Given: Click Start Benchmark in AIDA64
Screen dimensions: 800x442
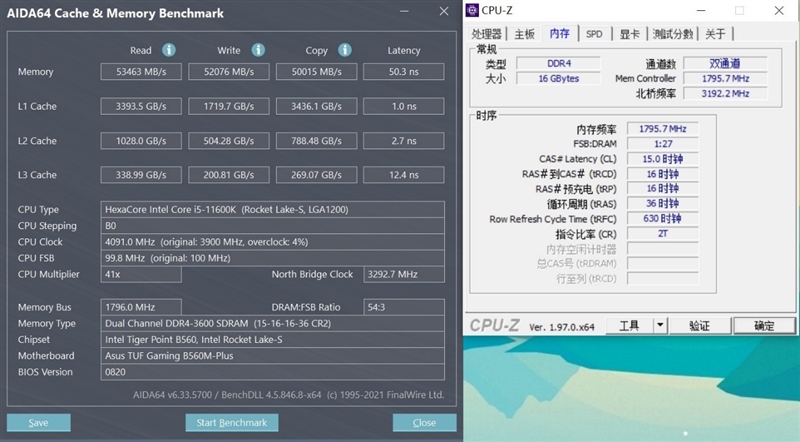Looking at the screenshot, I should [x=232, y=423].
